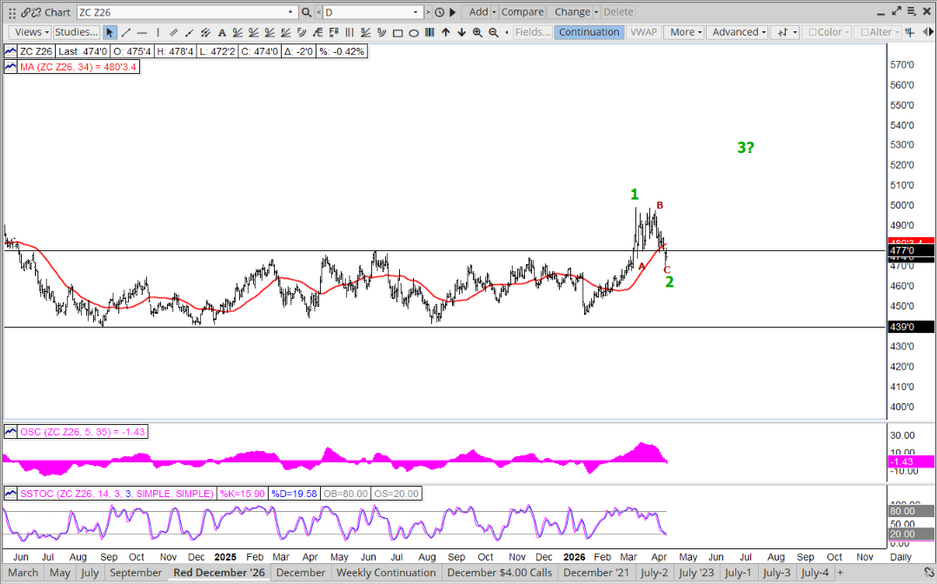Click the 477'0 price line label

(x=911, y=250)
